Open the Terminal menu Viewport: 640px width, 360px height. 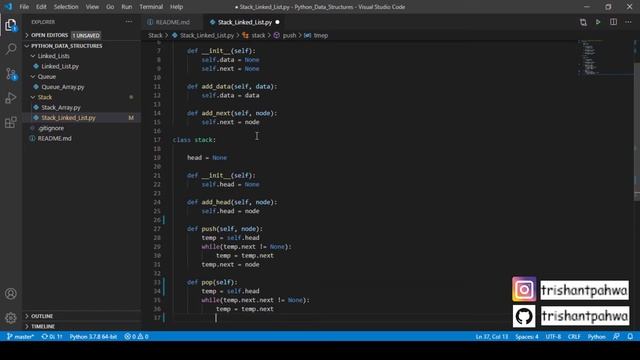pyautogui.click(x=151, y=7)
